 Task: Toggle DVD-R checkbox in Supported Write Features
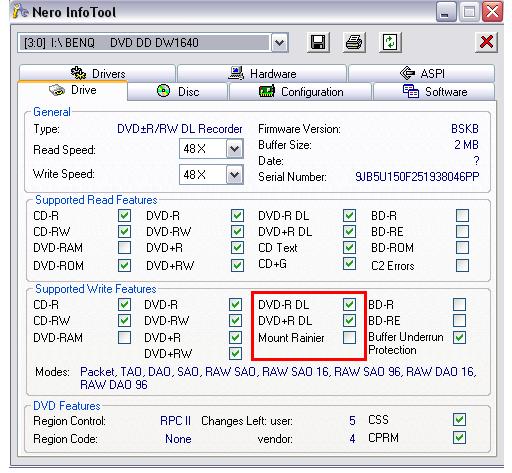[235, 304]
